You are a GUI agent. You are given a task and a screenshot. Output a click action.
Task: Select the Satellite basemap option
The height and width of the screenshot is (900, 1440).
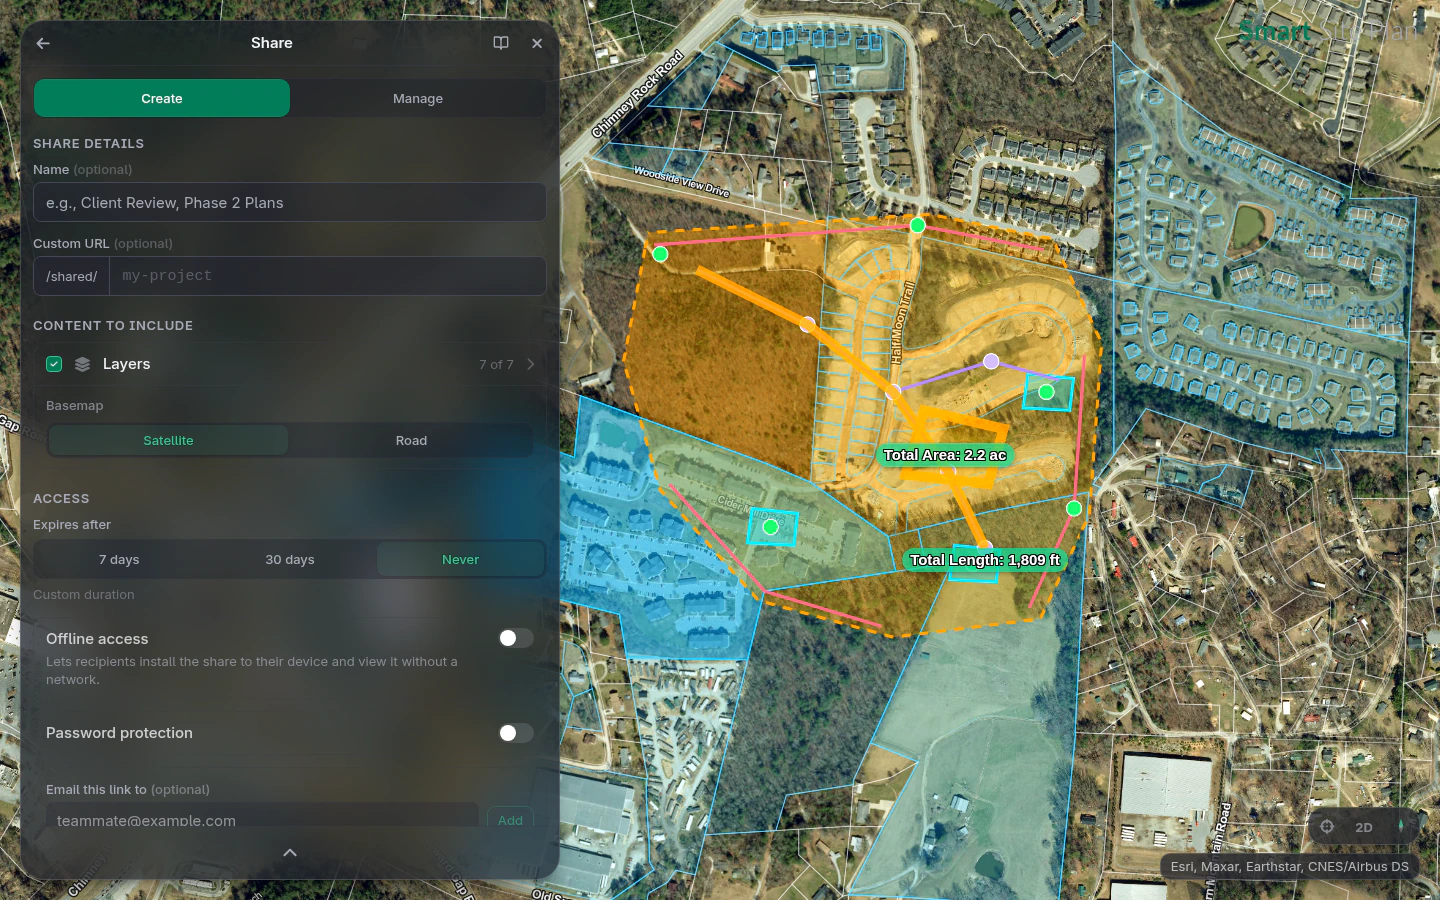pyautogui.click(x=168, y=440)
